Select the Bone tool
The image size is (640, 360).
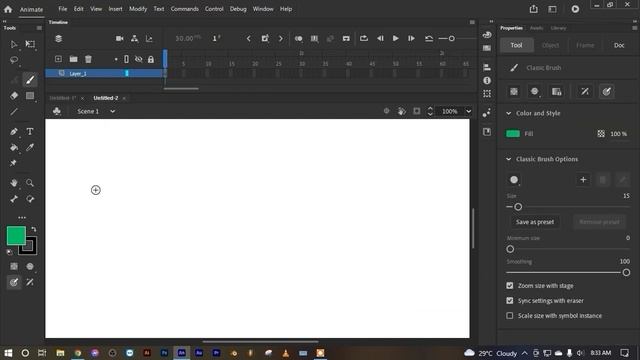click(13, 199)
